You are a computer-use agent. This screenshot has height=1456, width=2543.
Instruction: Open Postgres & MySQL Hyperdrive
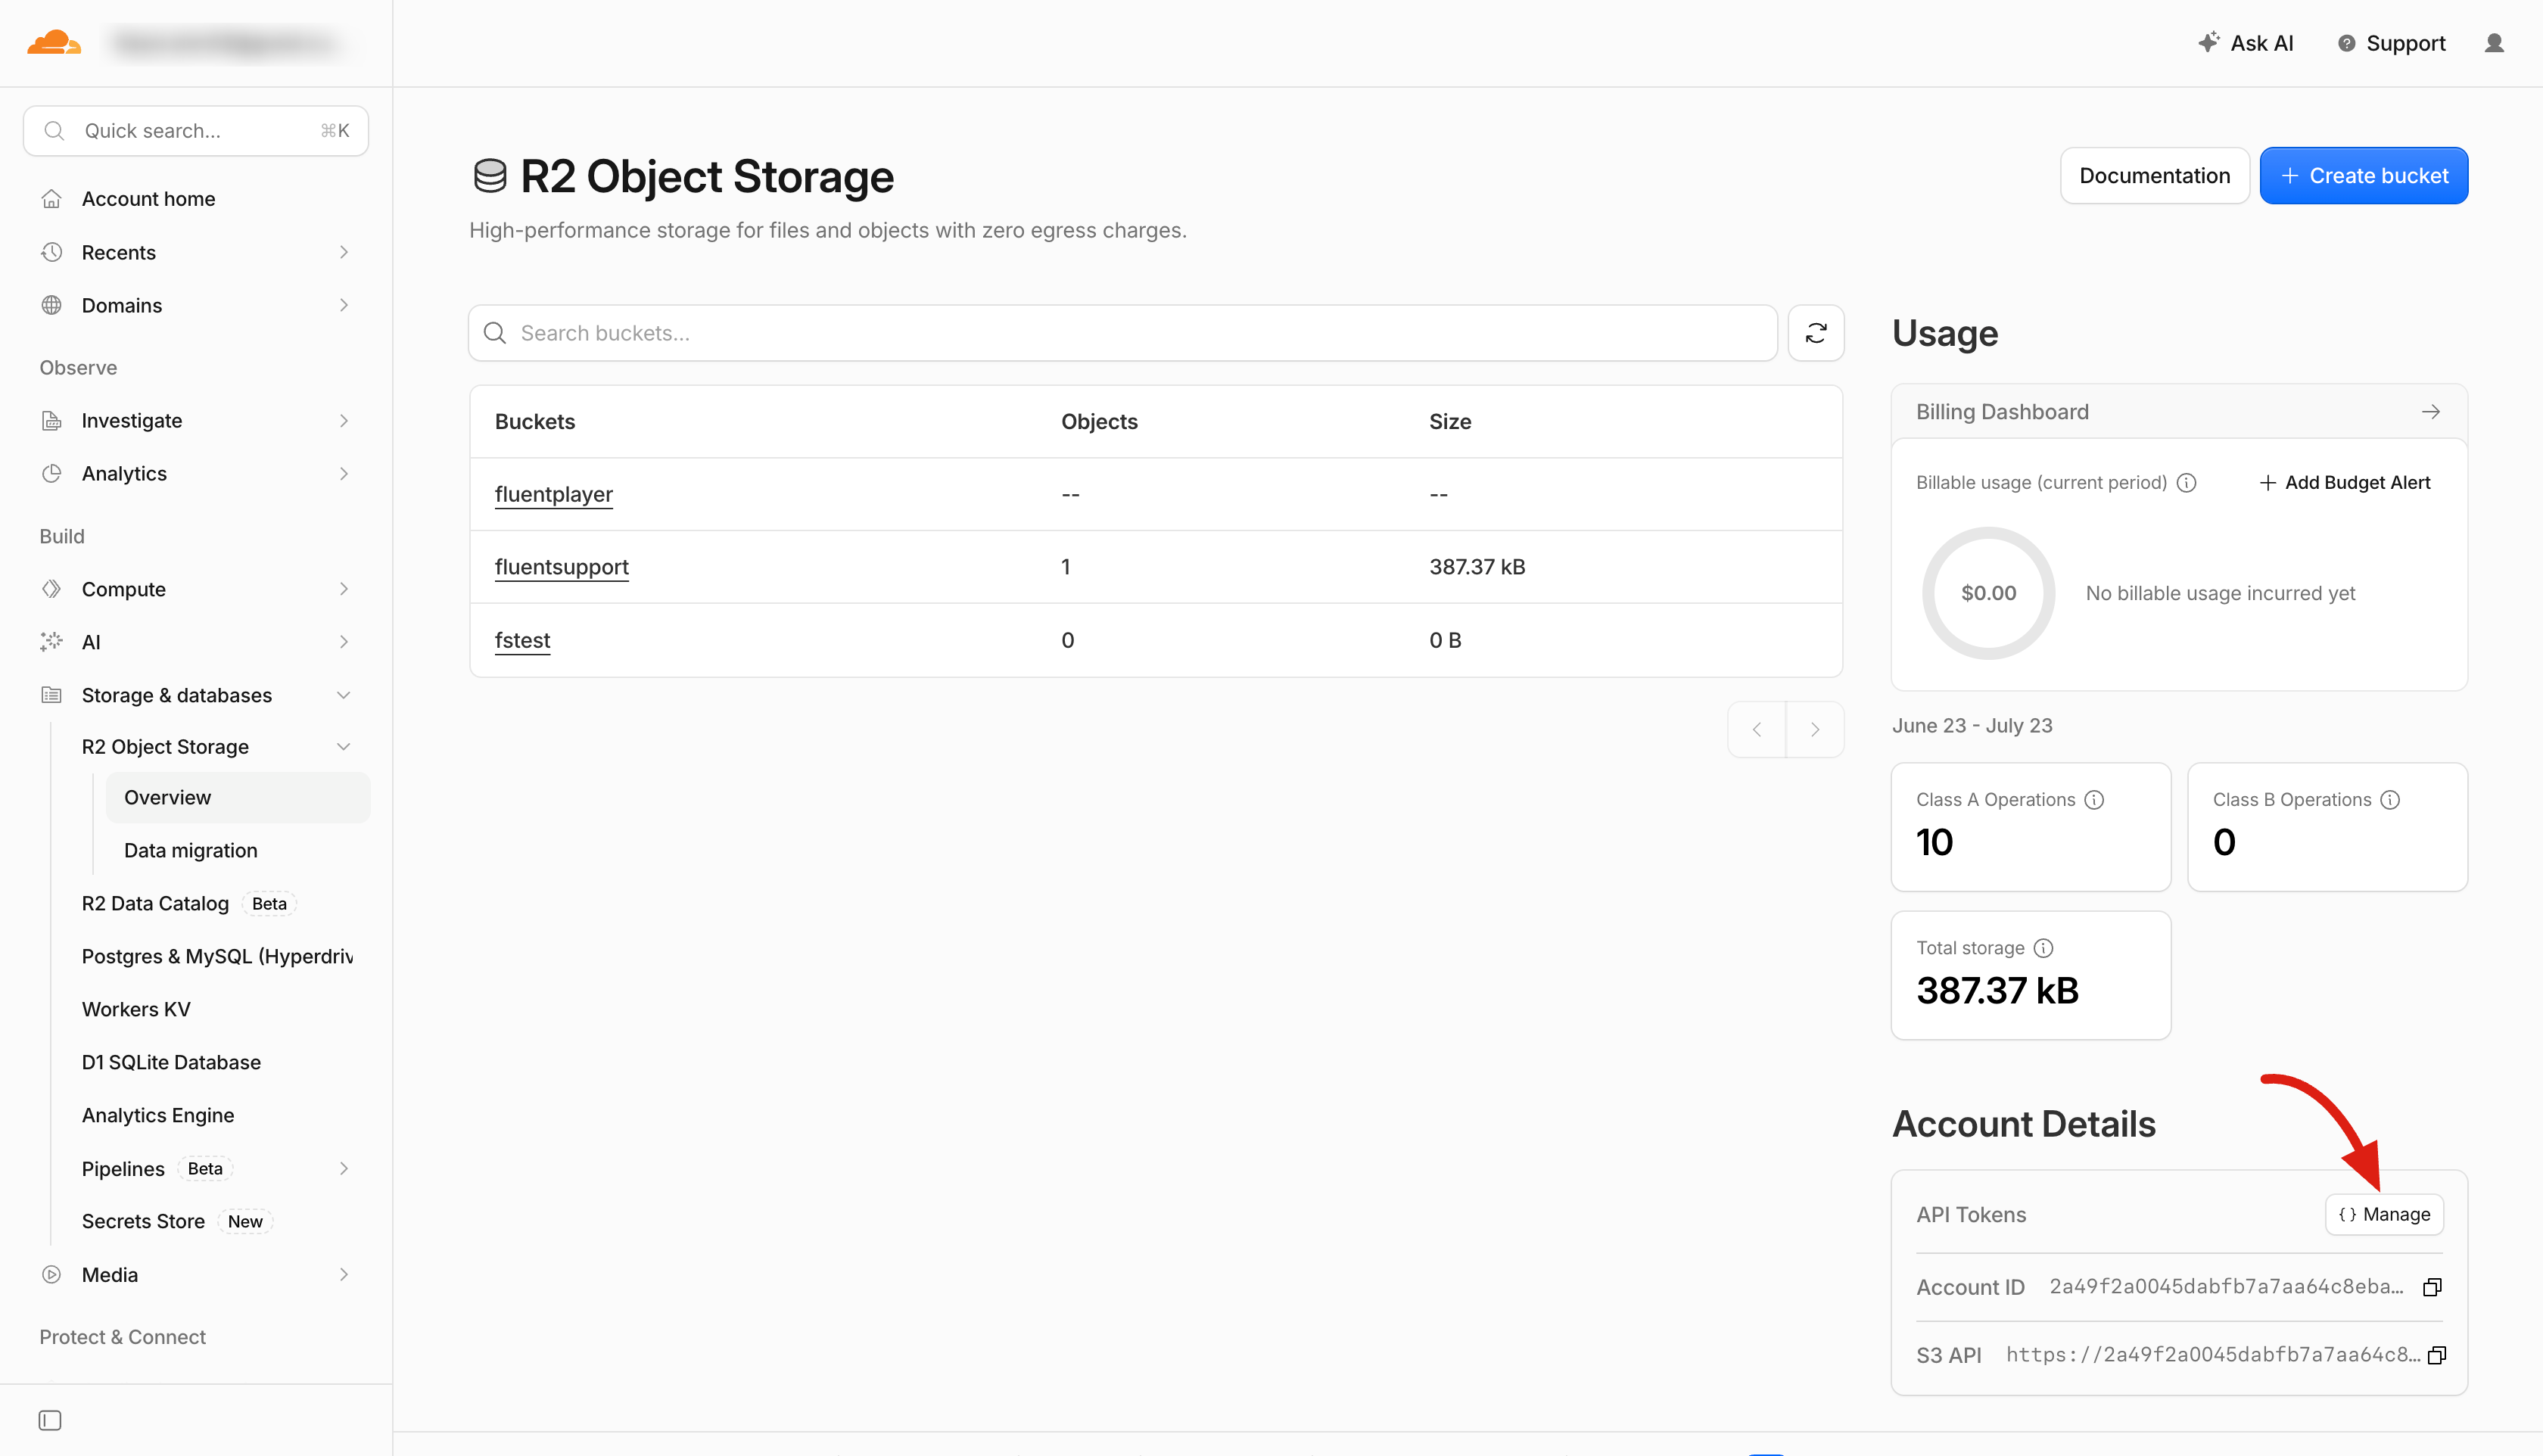tap(217, 957)
